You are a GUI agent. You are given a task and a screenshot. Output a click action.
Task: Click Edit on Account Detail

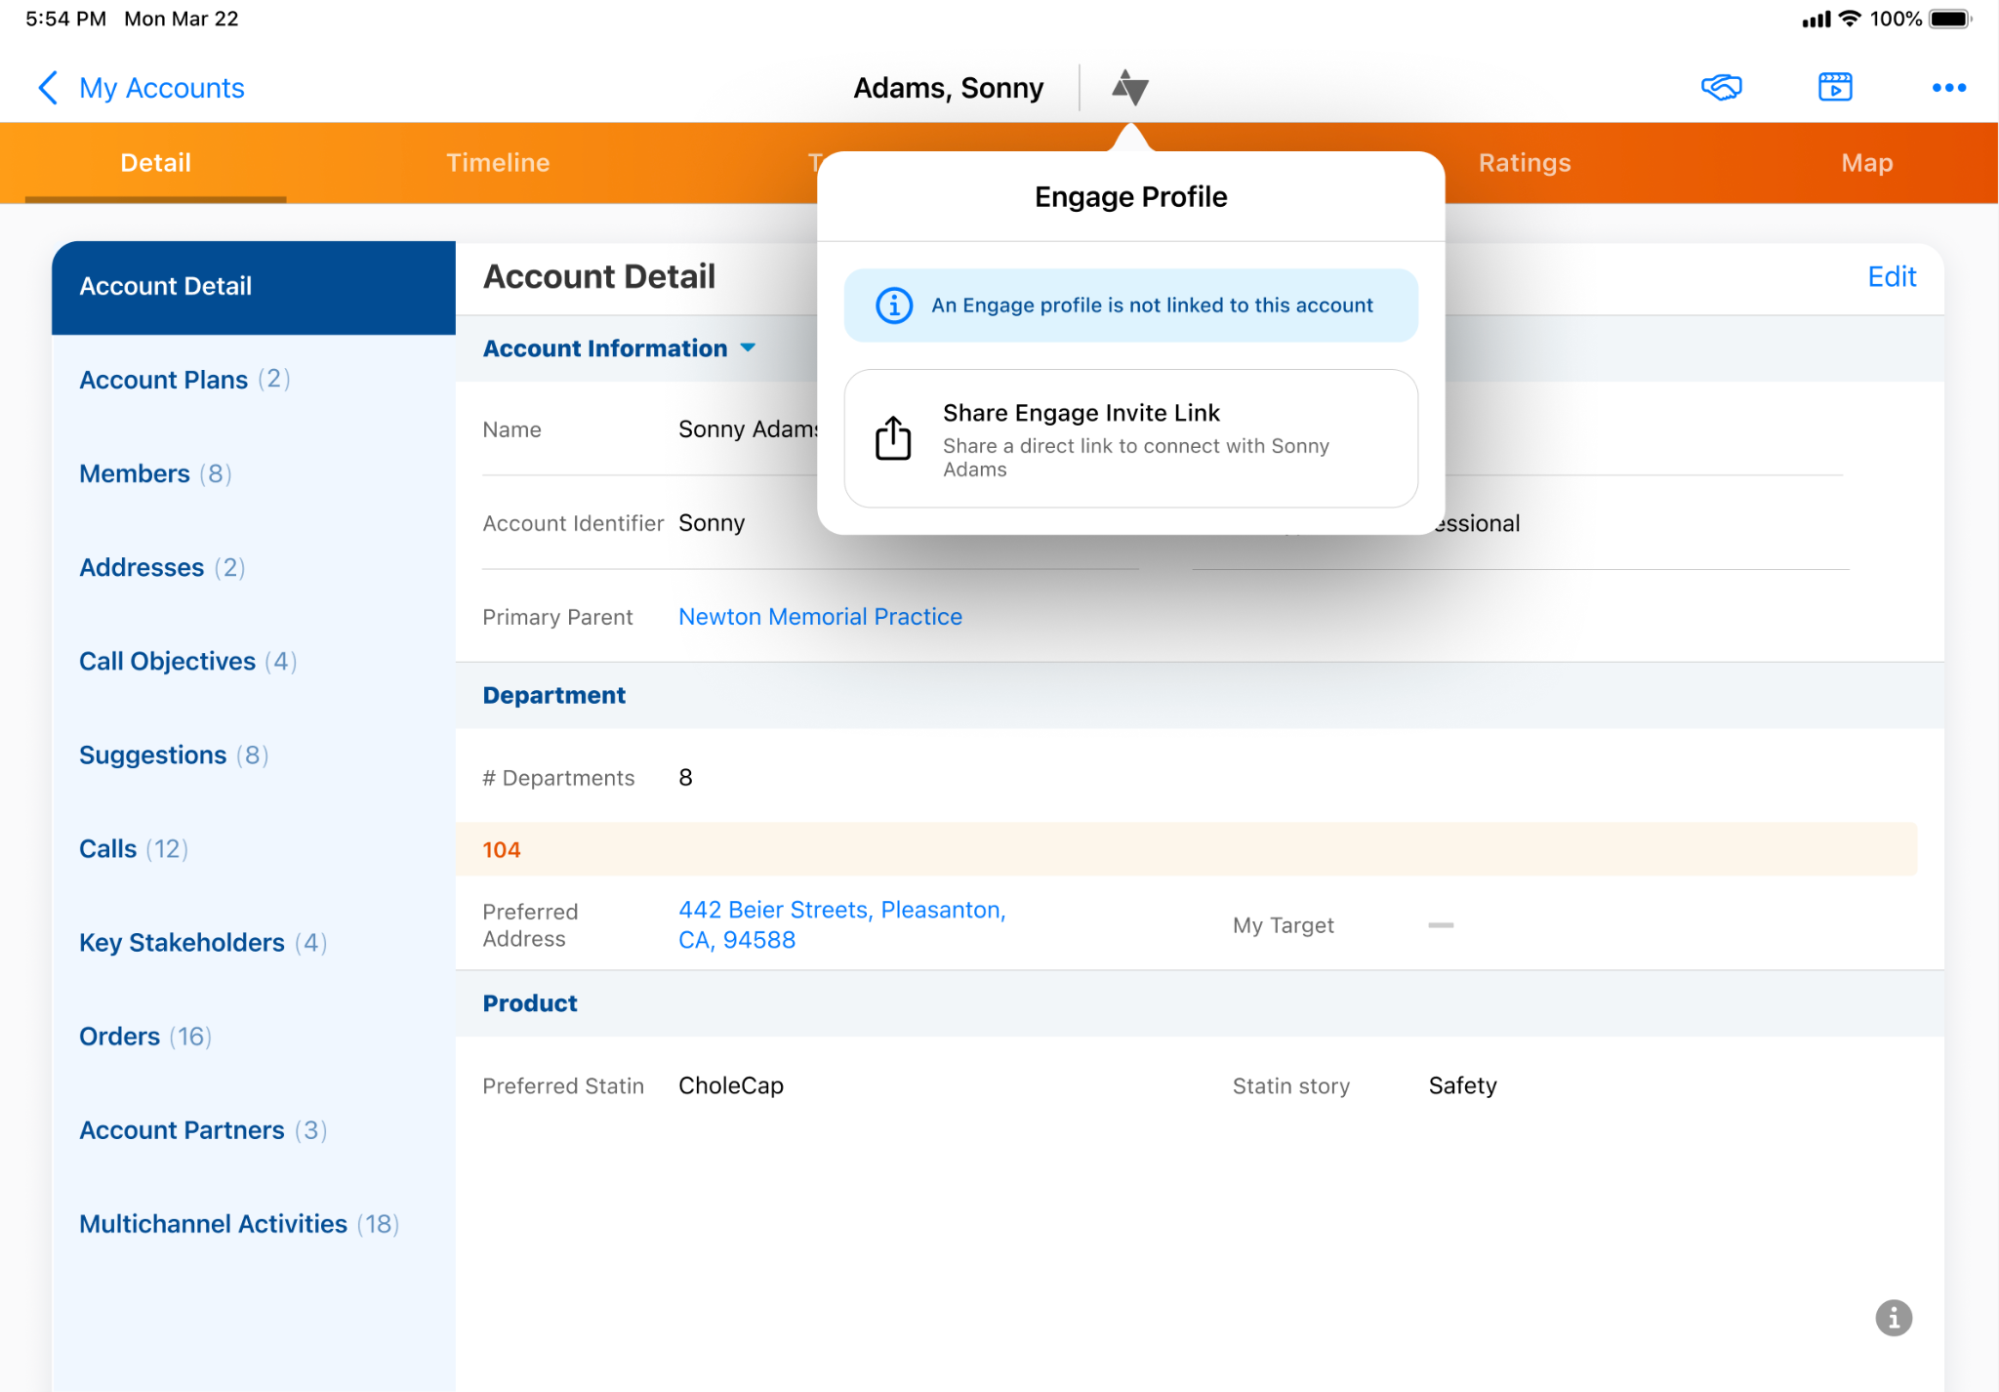1891,277
